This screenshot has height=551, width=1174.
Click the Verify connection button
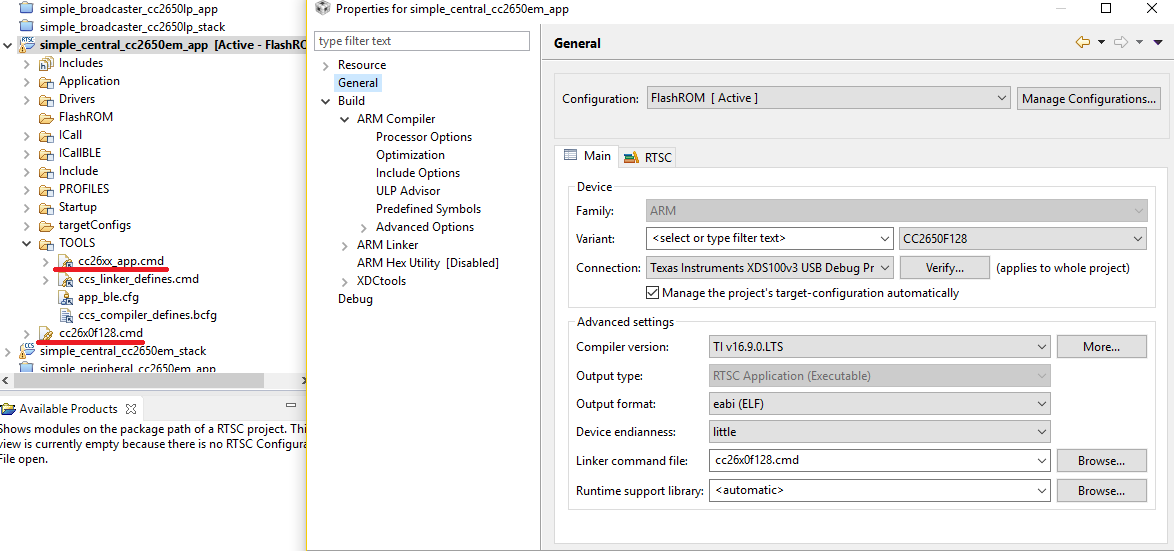pyautogui.click(x=944, y=267)
